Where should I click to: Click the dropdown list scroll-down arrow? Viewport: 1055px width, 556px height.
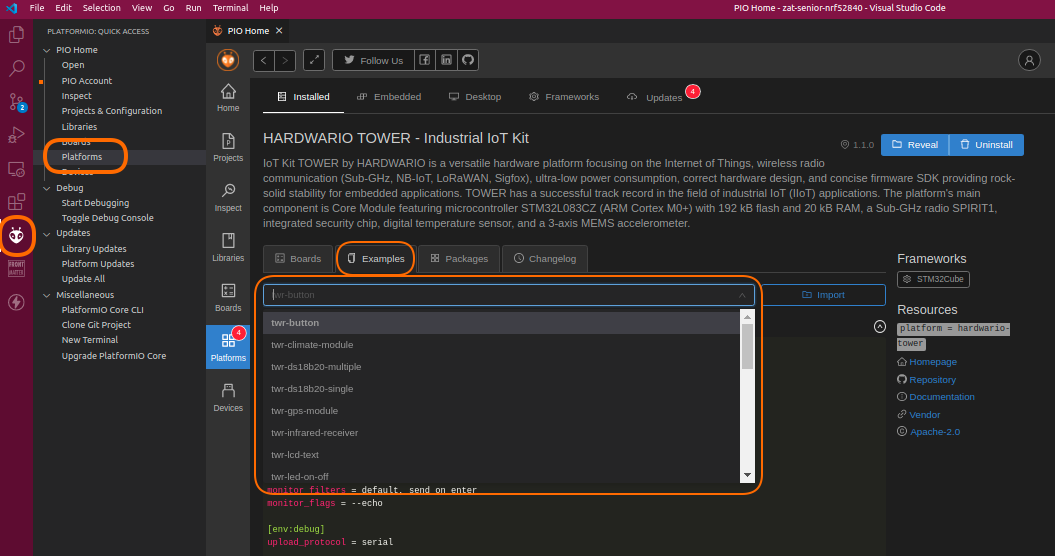pos(747,475)
